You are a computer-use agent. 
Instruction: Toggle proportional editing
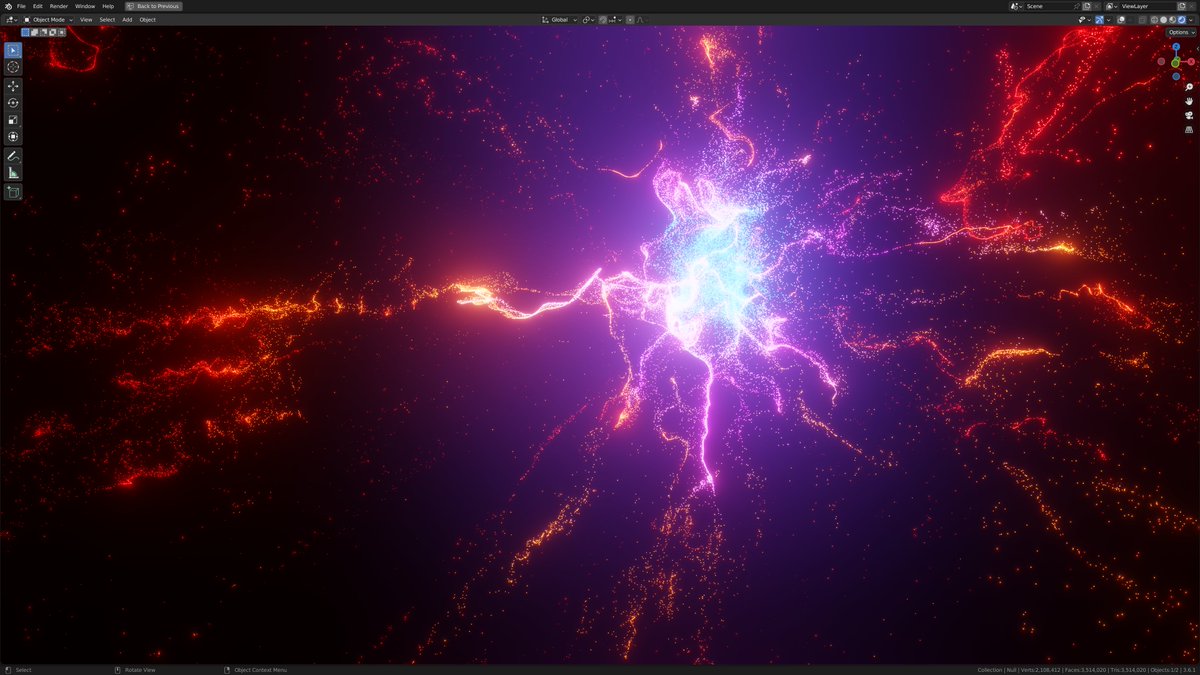coord(630,19)
